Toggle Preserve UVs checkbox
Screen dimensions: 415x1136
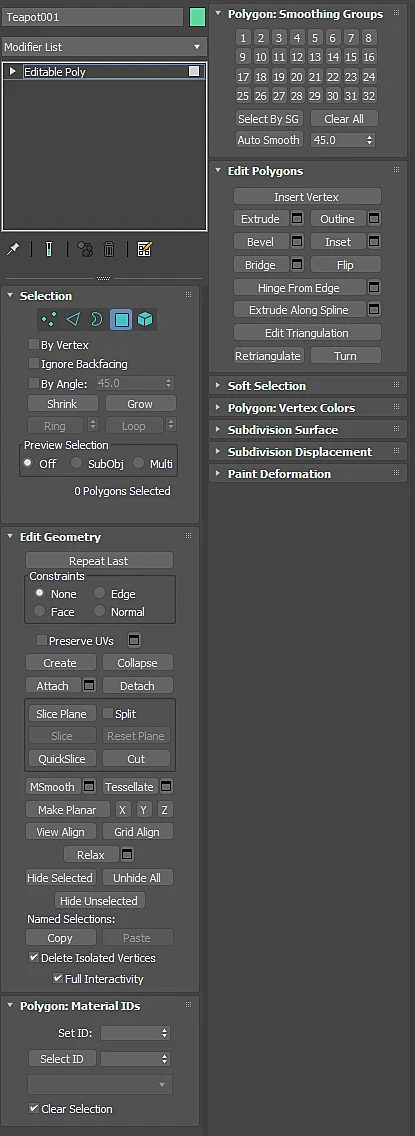(x=42, y=640)
